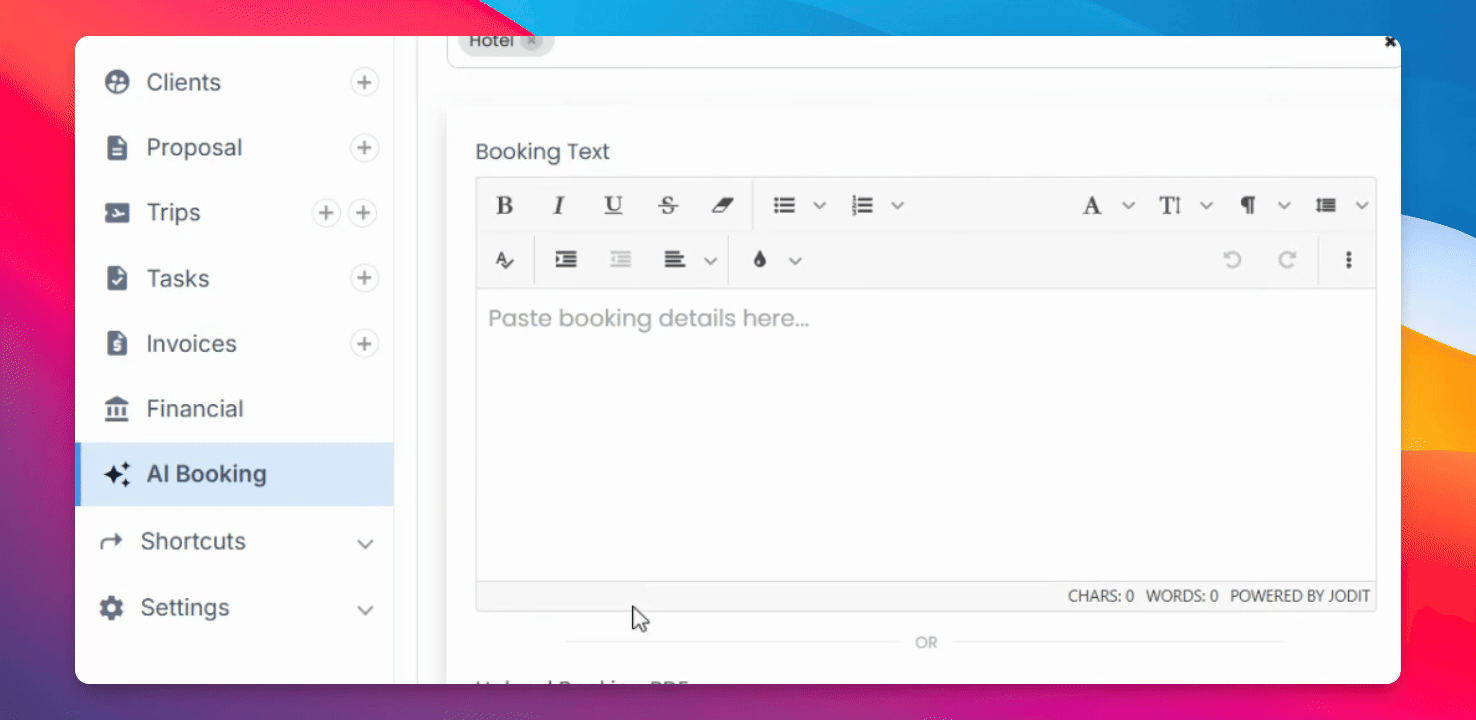
Task: Open Tasks in the sidebar
Action: (x=178, y=278)
